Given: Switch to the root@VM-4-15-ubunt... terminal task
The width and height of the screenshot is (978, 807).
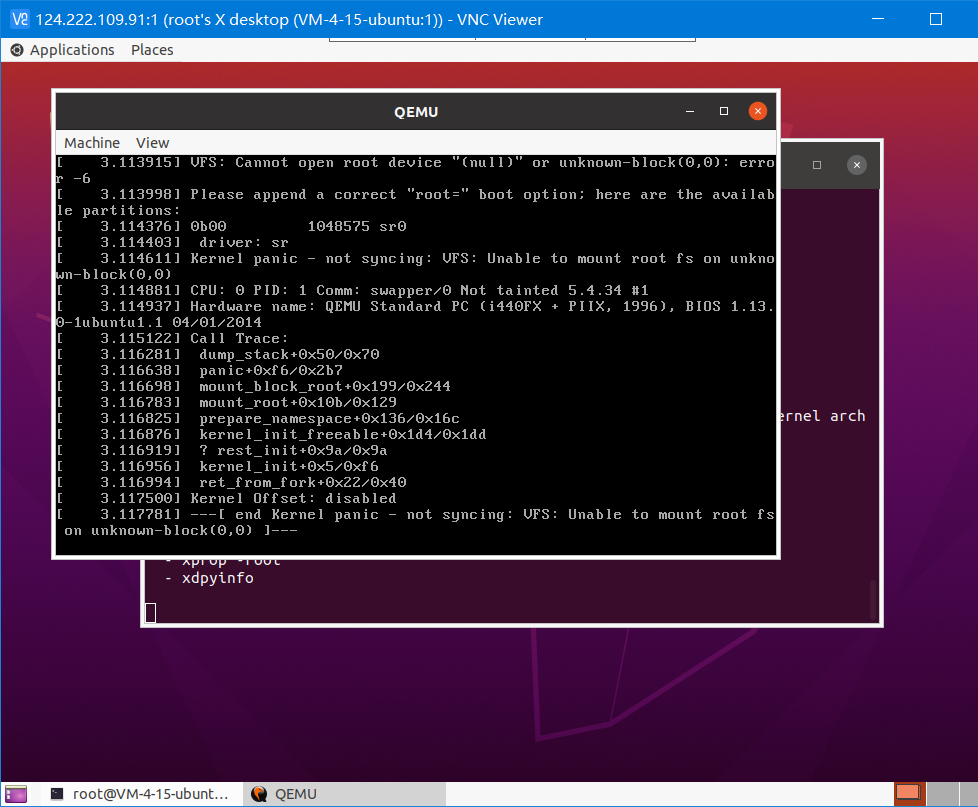Looking at the screenshot, I should [140, 794].
